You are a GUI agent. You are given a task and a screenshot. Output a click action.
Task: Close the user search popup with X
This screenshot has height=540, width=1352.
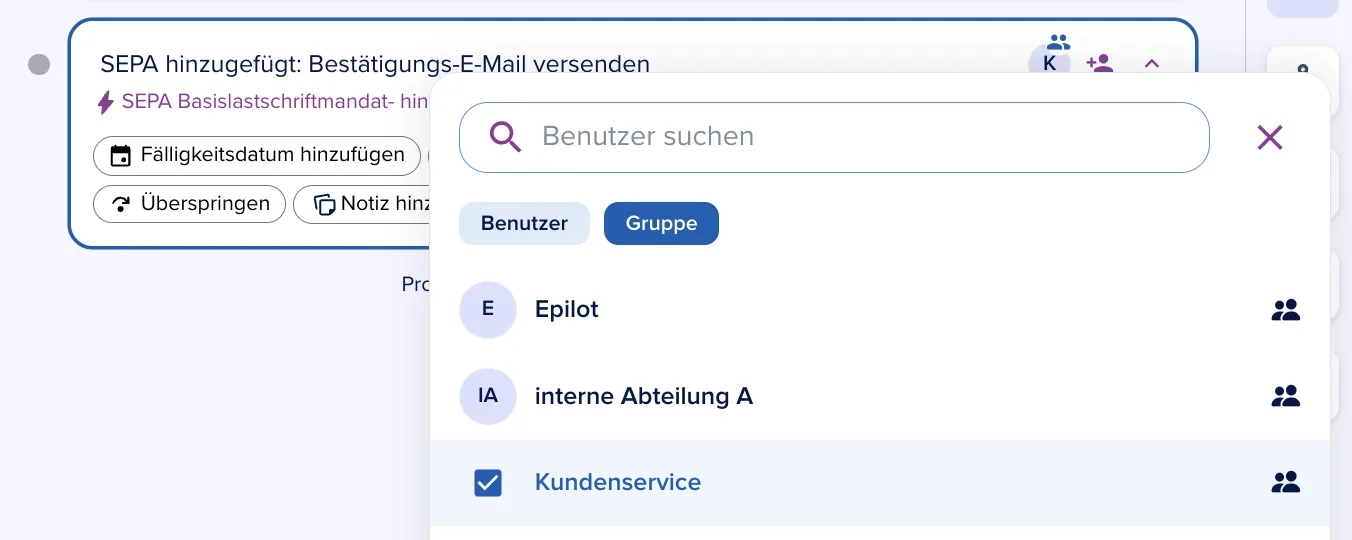(1270, 137)
